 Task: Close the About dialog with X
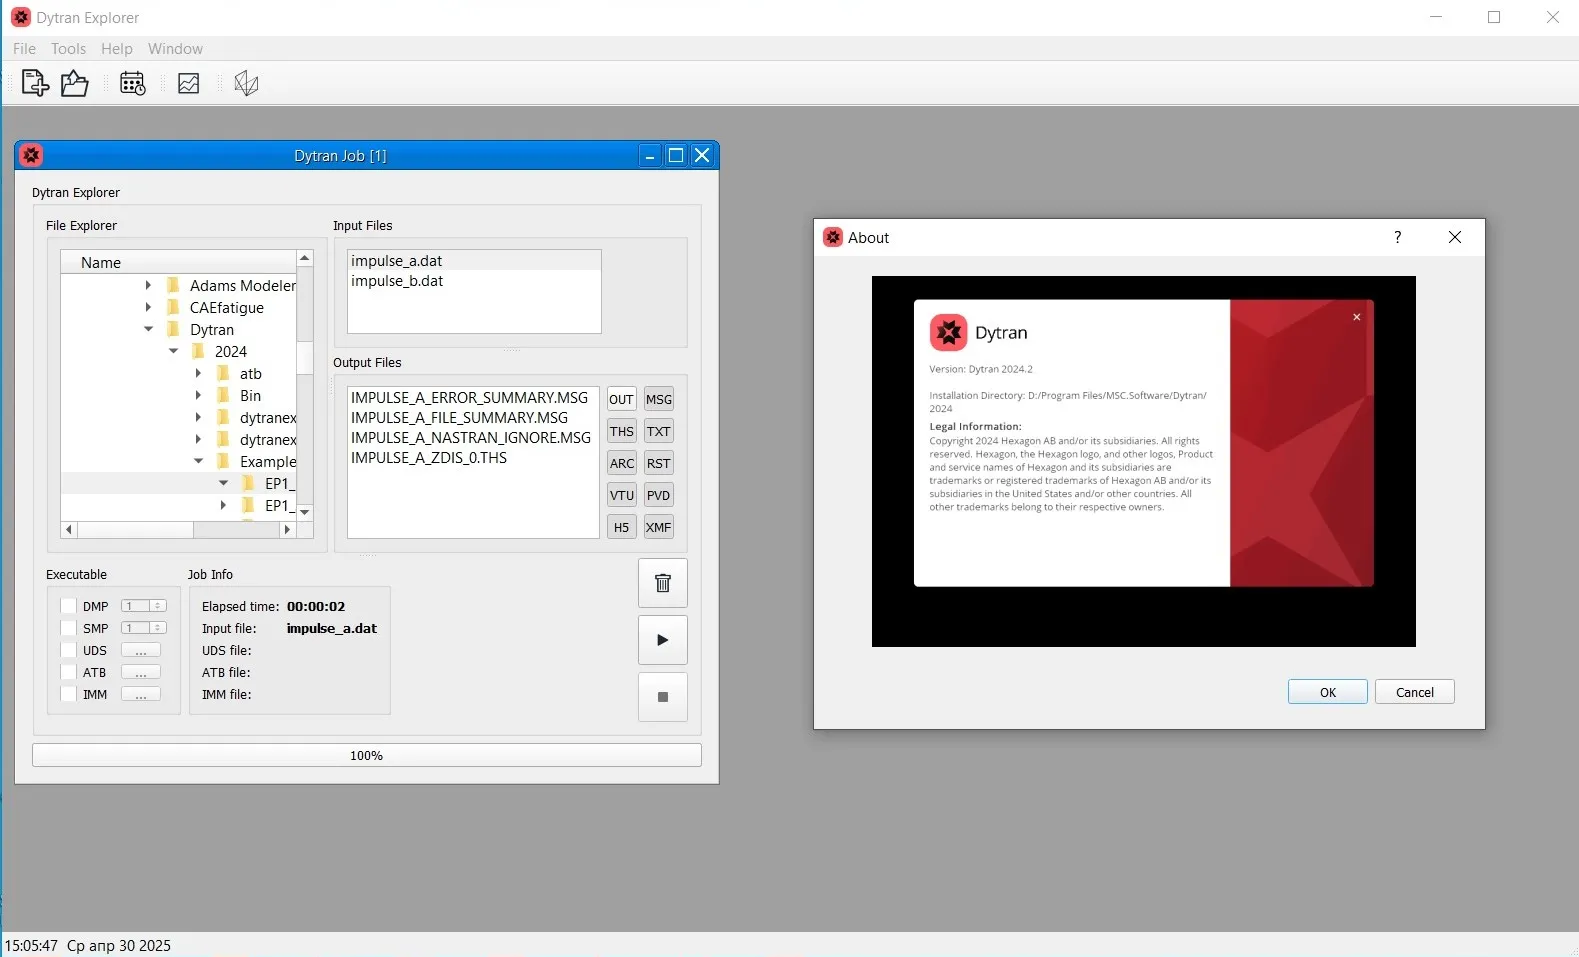coord(1455,237)
